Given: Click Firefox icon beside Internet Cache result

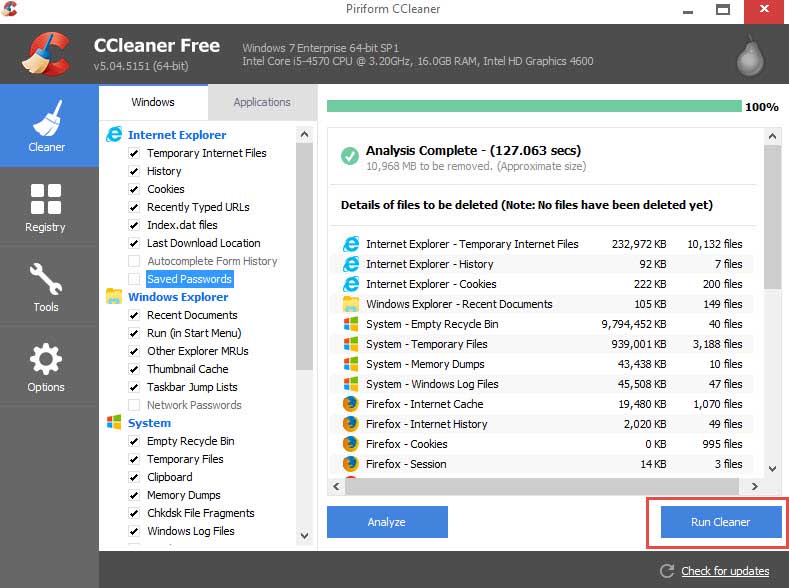Looking at the screenshot, I should (351, 404).
